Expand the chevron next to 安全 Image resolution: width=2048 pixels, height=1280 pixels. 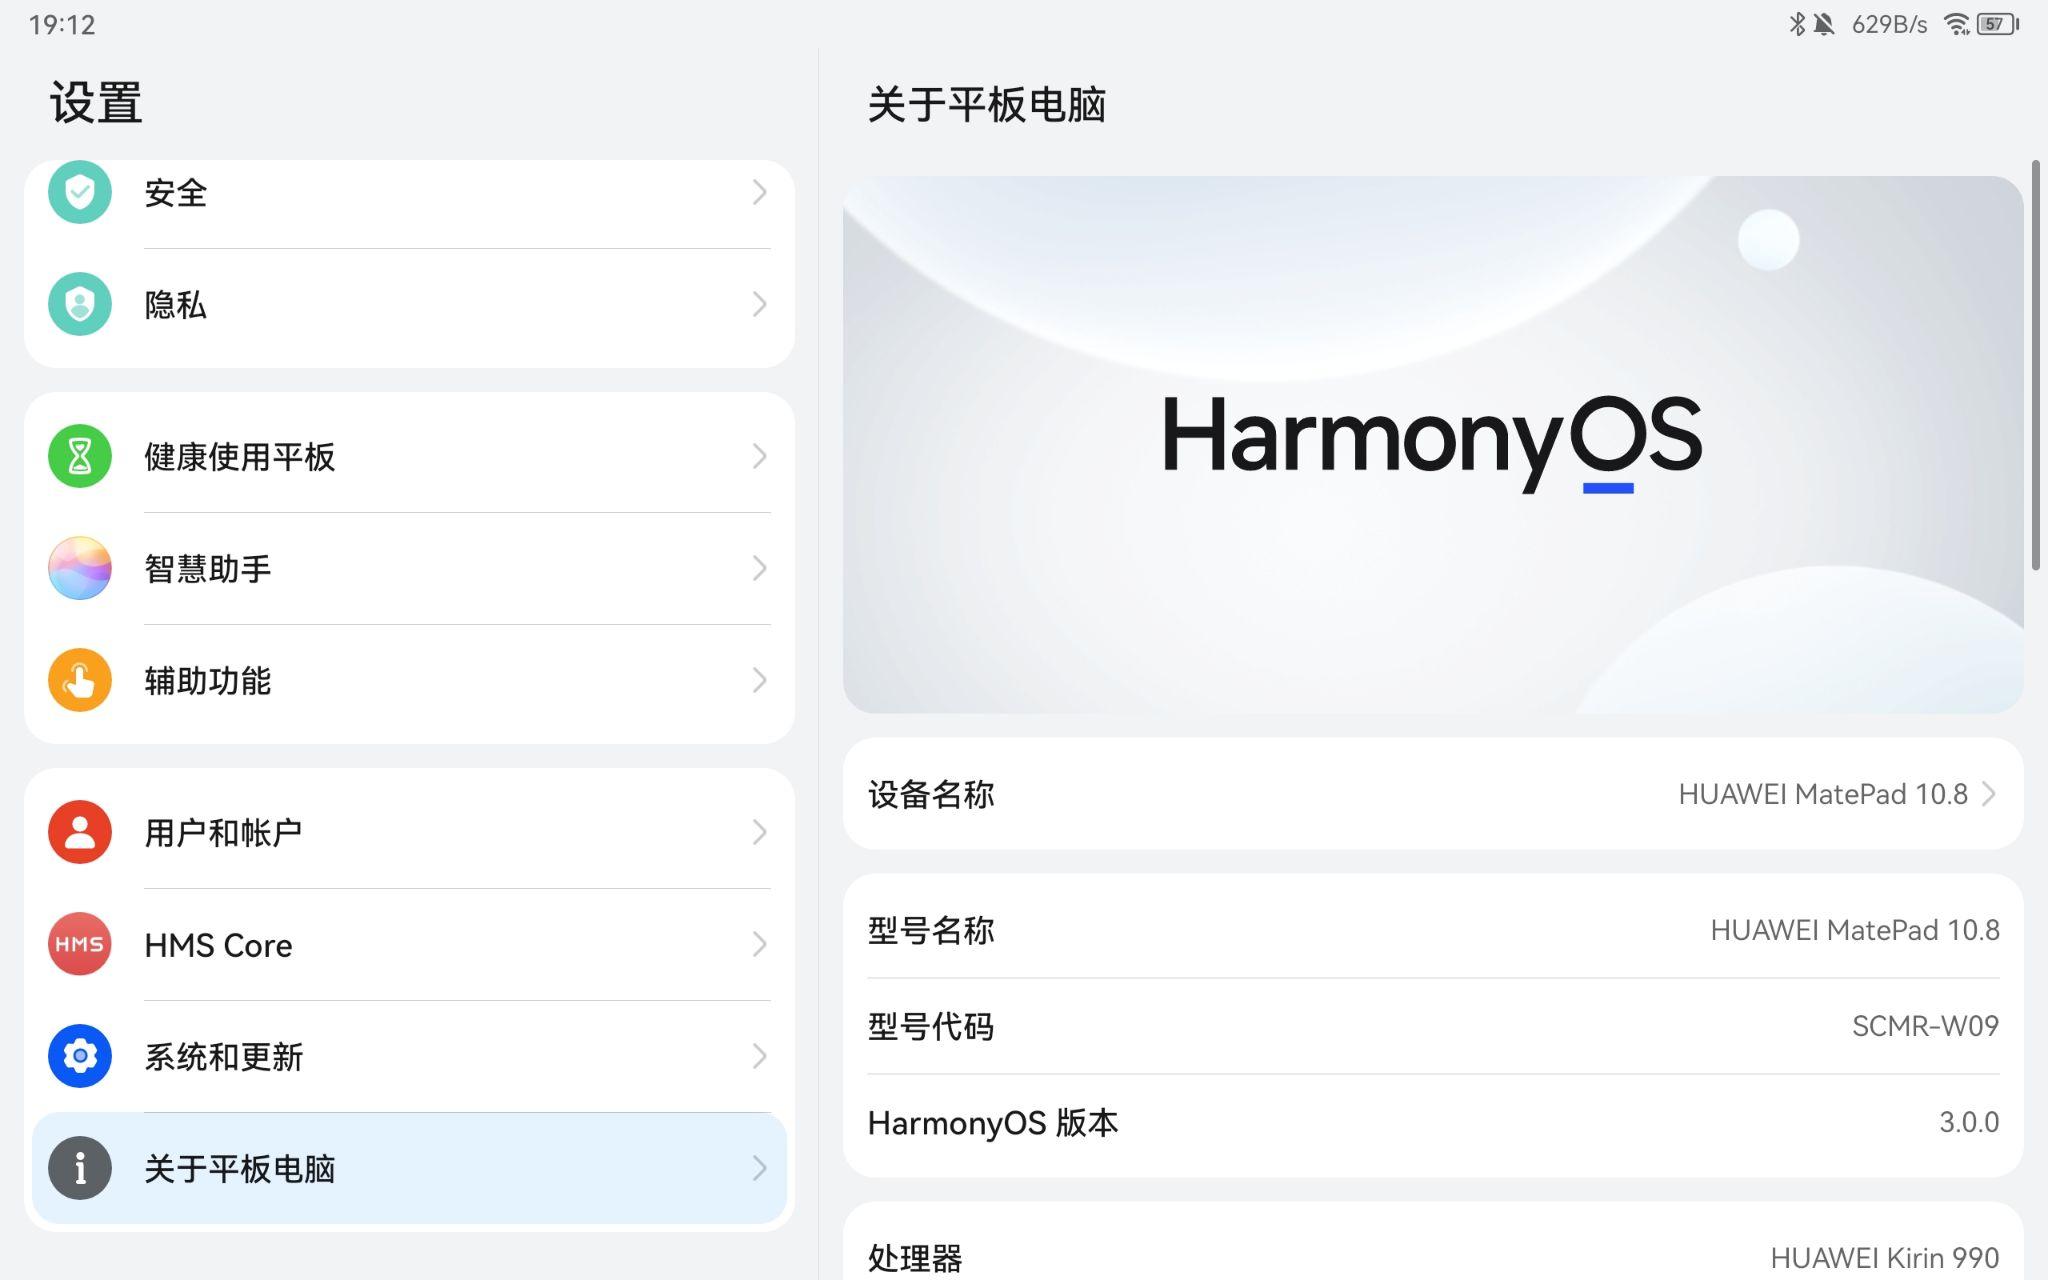pos(760,192)
